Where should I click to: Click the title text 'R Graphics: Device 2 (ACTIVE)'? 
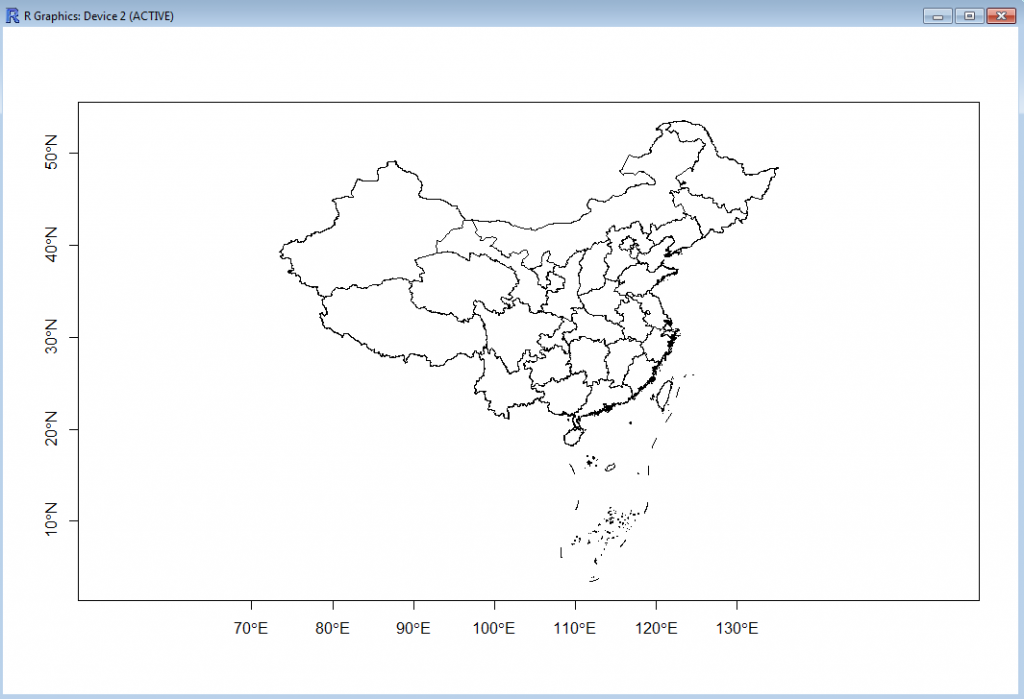click(95, 15)
